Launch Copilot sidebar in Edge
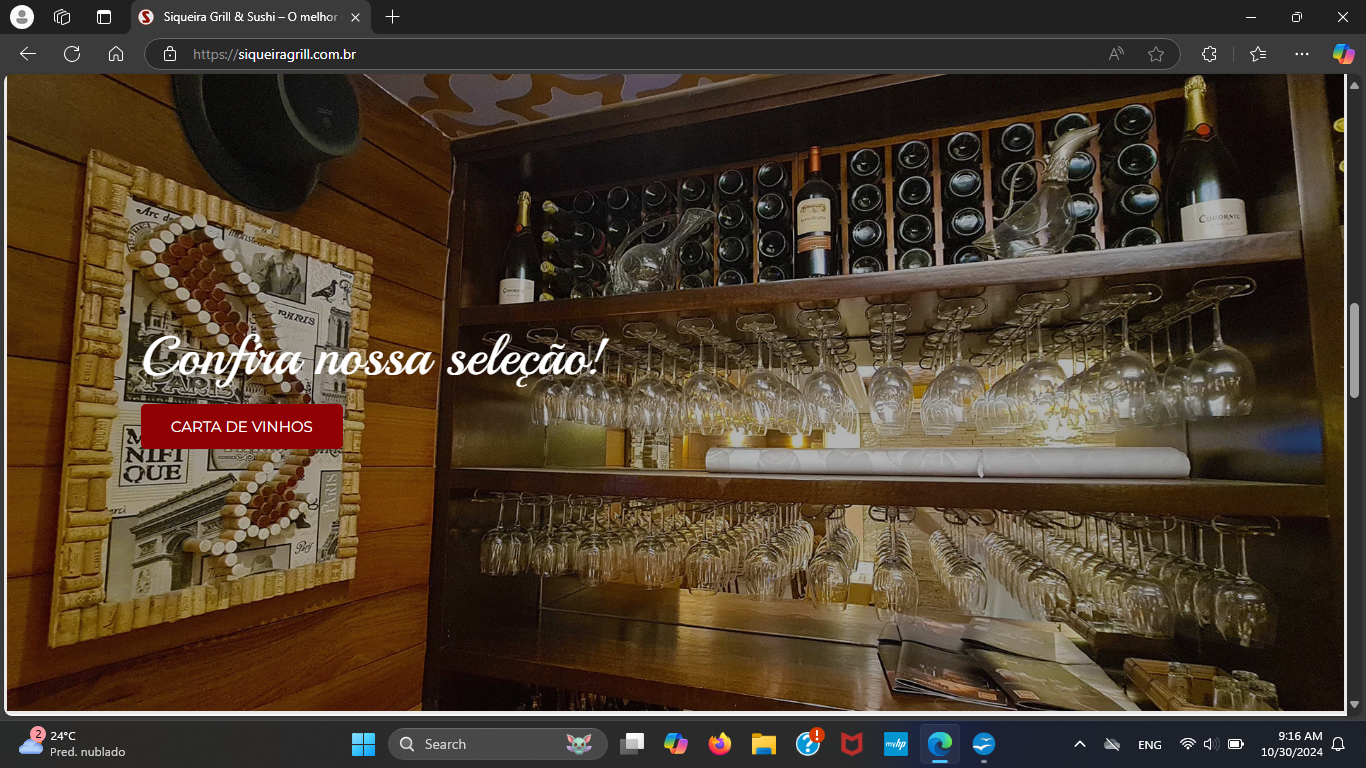This screenshot has height=768, width=1366. (x=1343, y=54)
